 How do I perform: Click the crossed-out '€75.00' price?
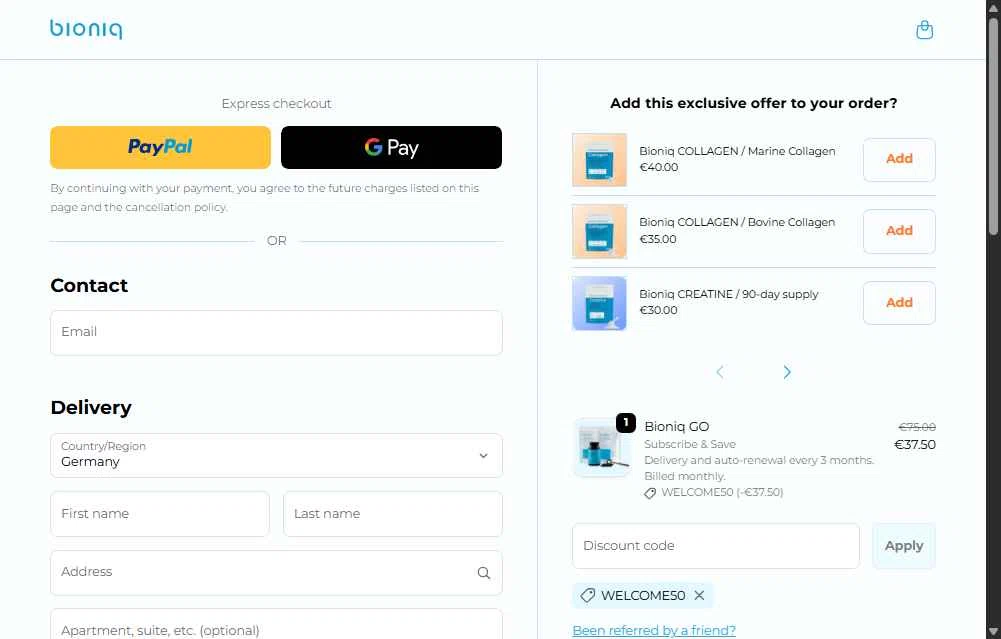(917, 426)
